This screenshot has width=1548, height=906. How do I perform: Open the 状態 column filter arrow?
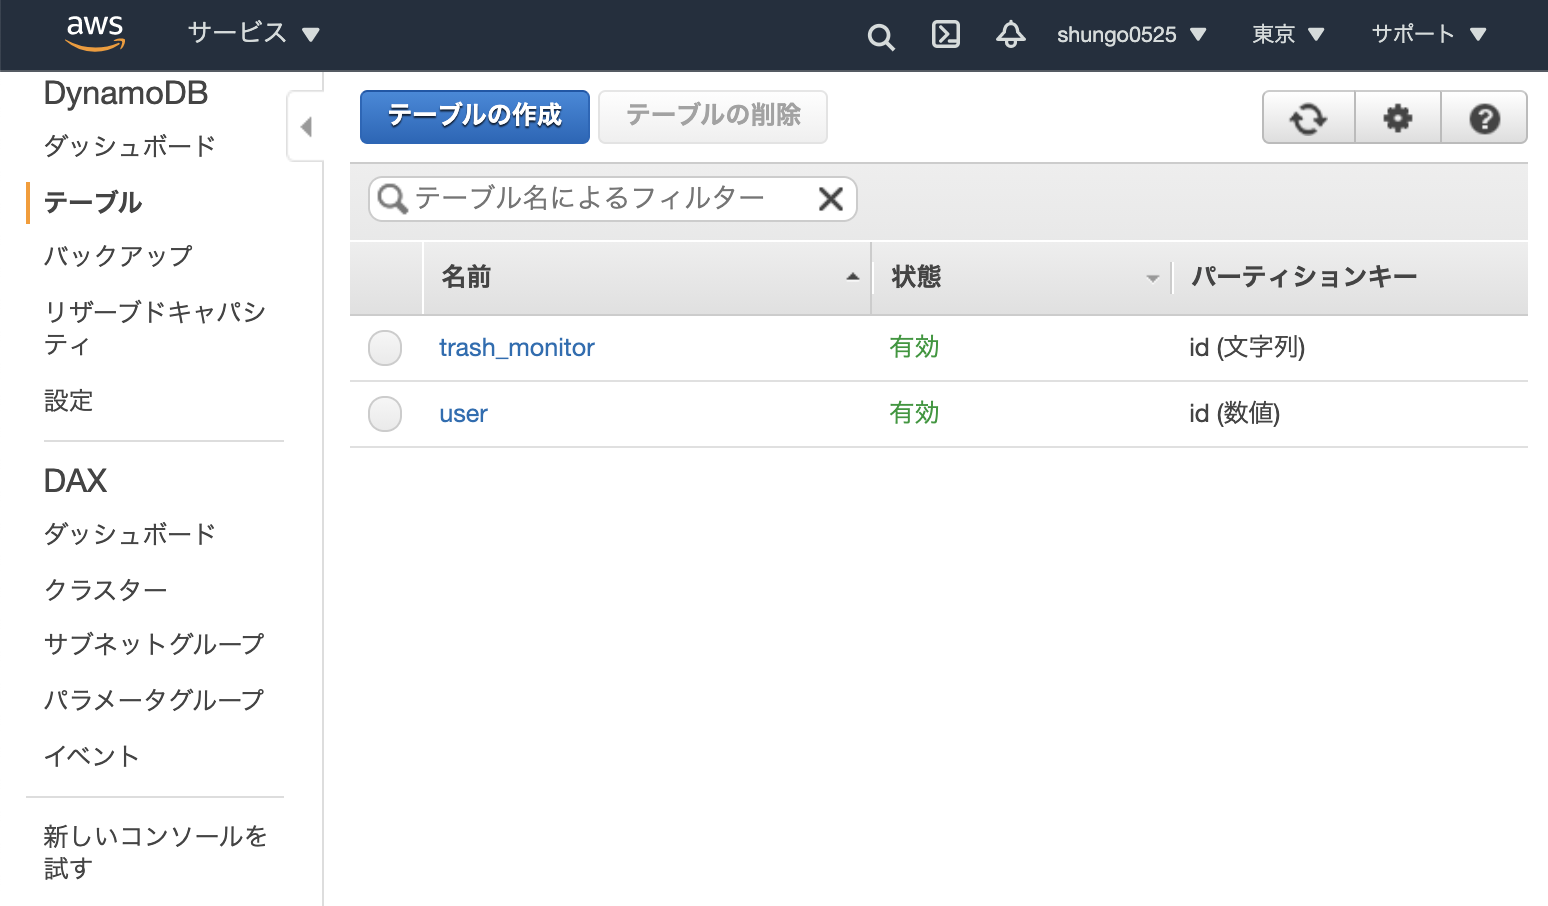[1152, 279]
